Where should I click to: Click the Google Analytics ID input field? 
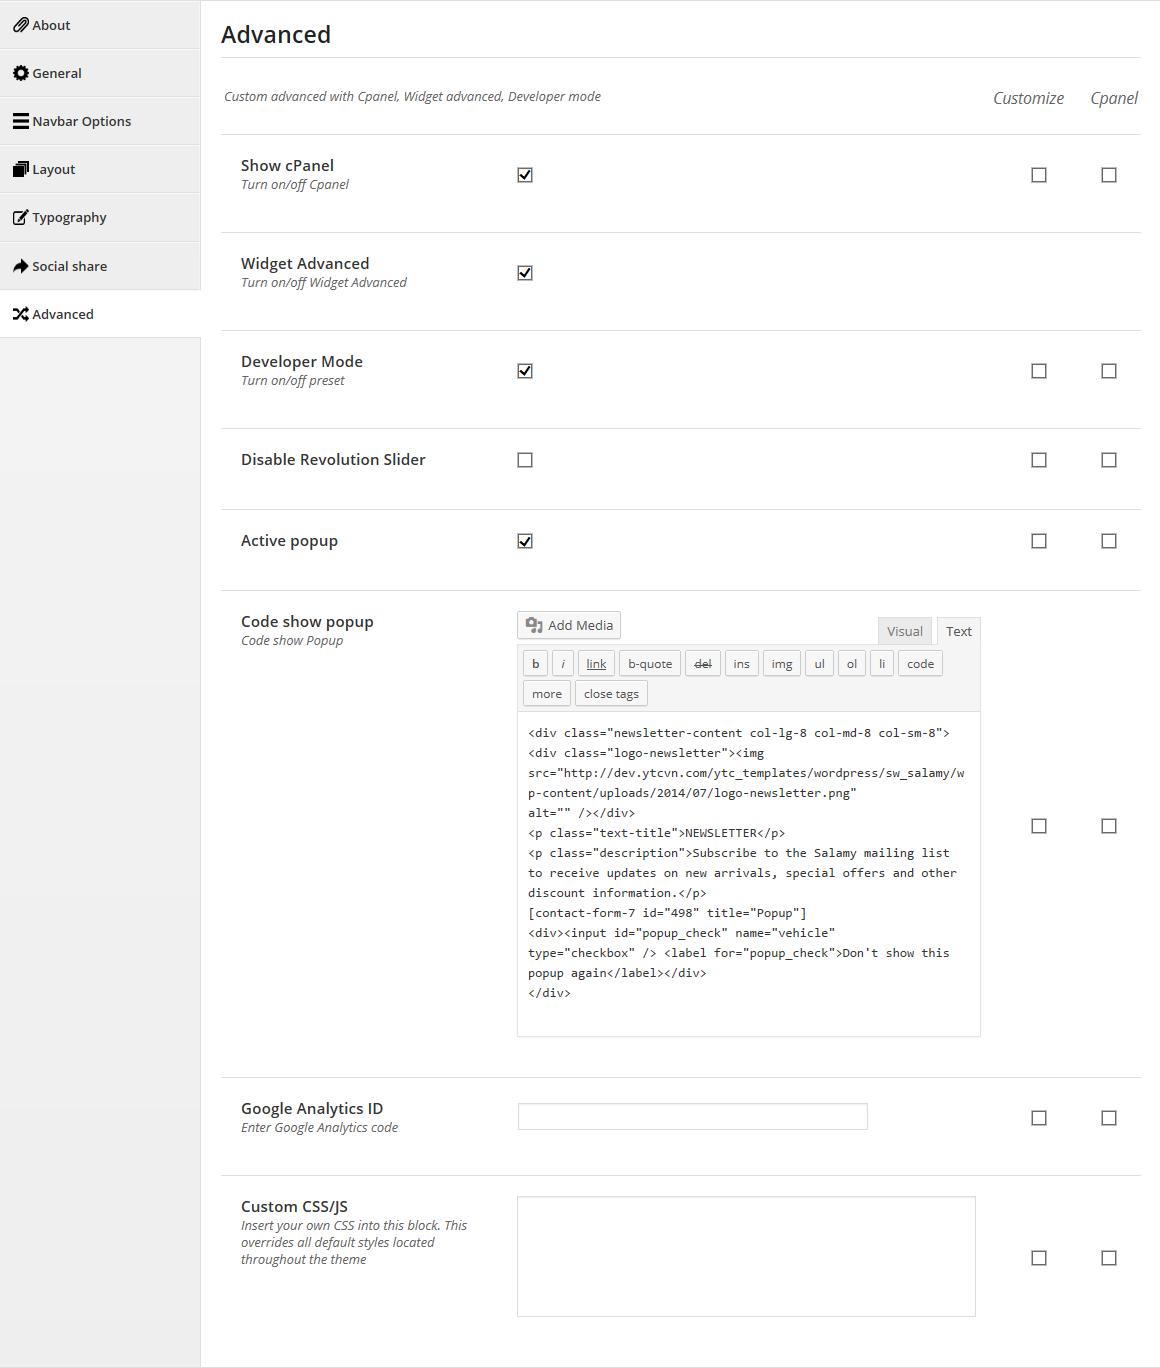[x=693, y=1117]
